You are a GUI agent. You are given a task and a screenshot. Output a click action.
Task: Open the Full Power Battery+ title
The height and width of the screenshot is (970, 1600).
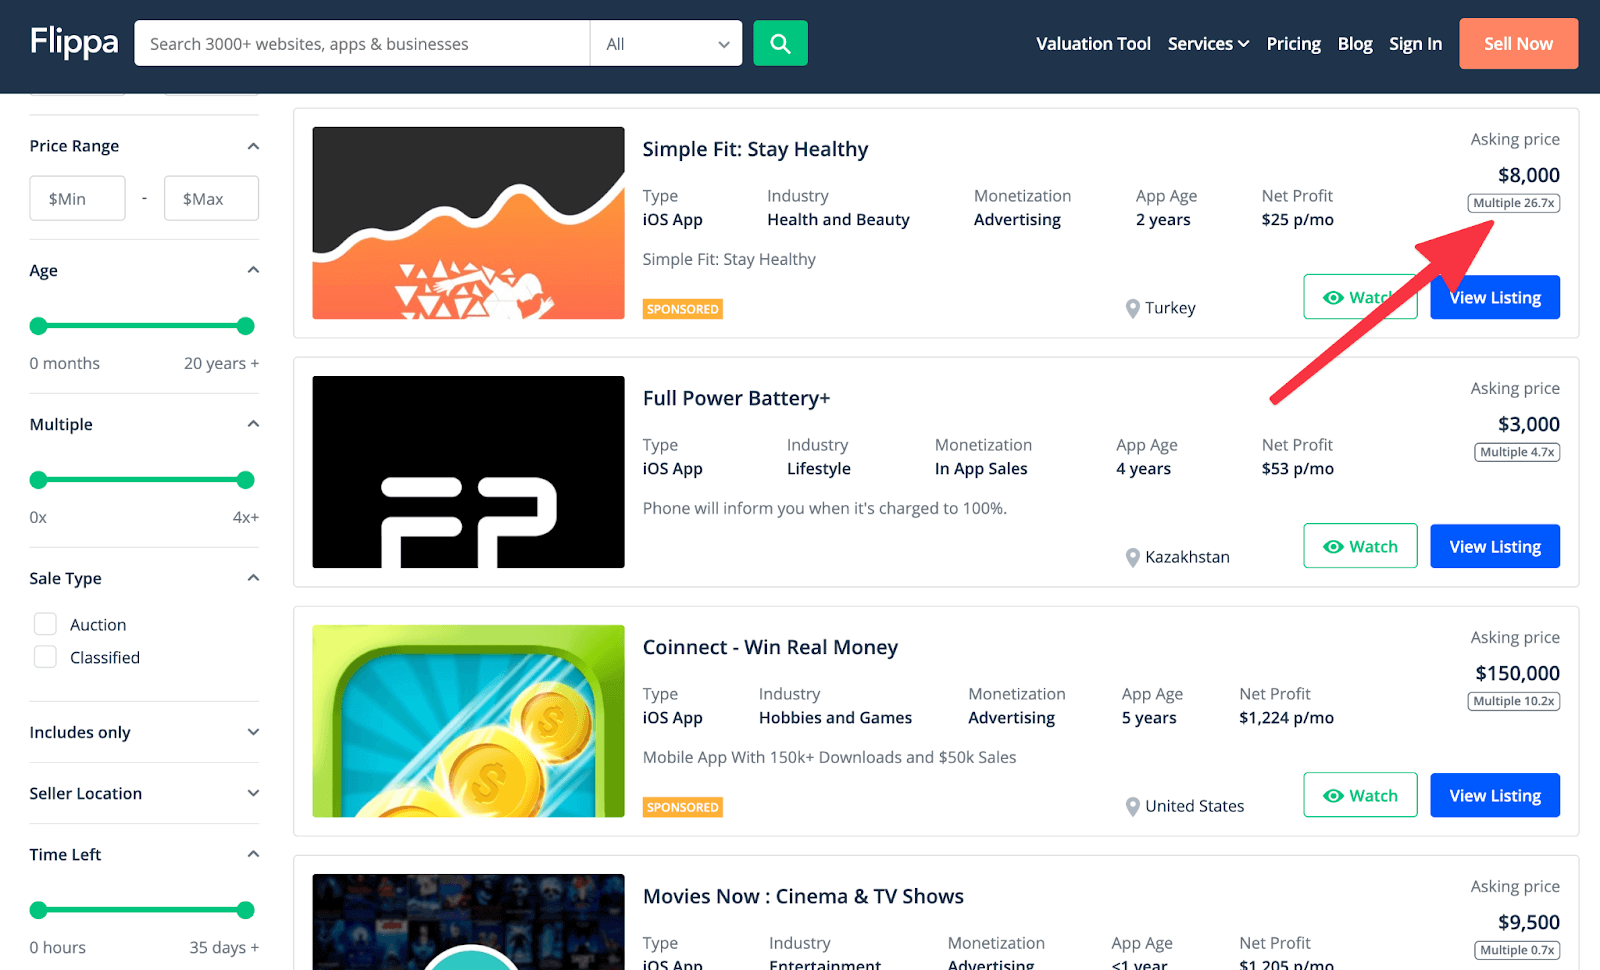click(x=736, y=398)
